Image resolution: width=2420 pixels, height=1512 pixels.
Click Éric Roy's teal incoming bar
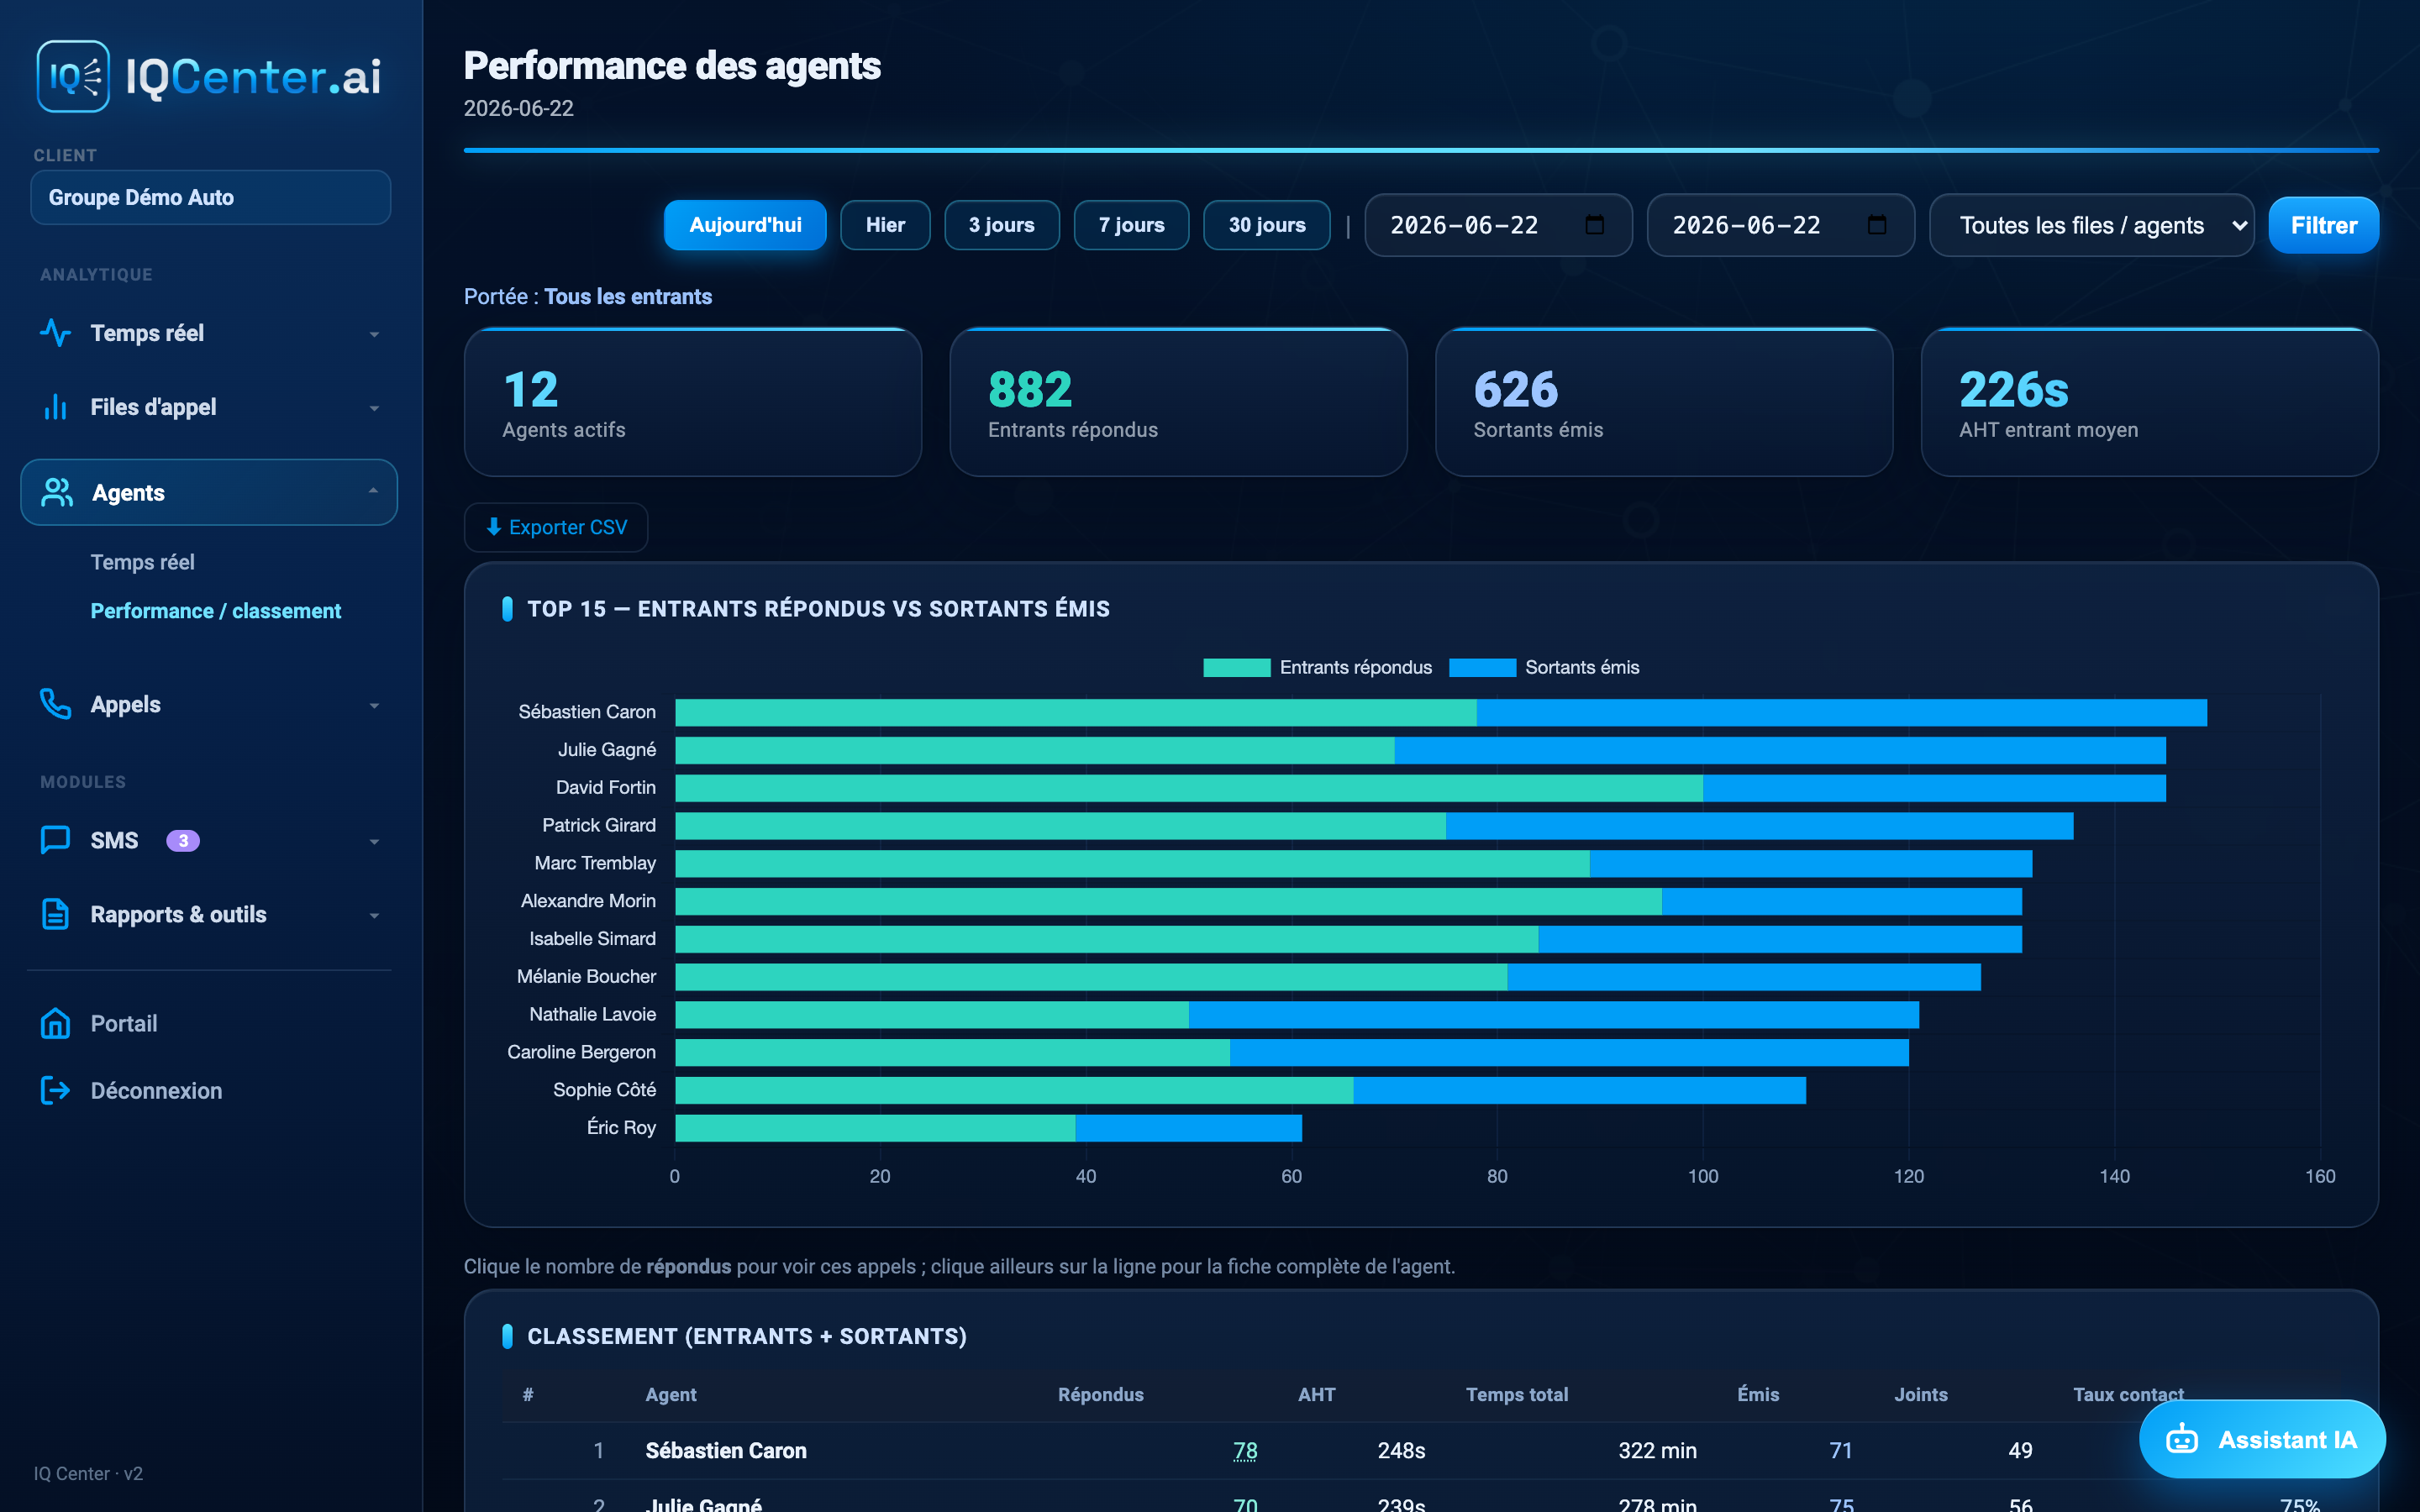pos(875,1128)
